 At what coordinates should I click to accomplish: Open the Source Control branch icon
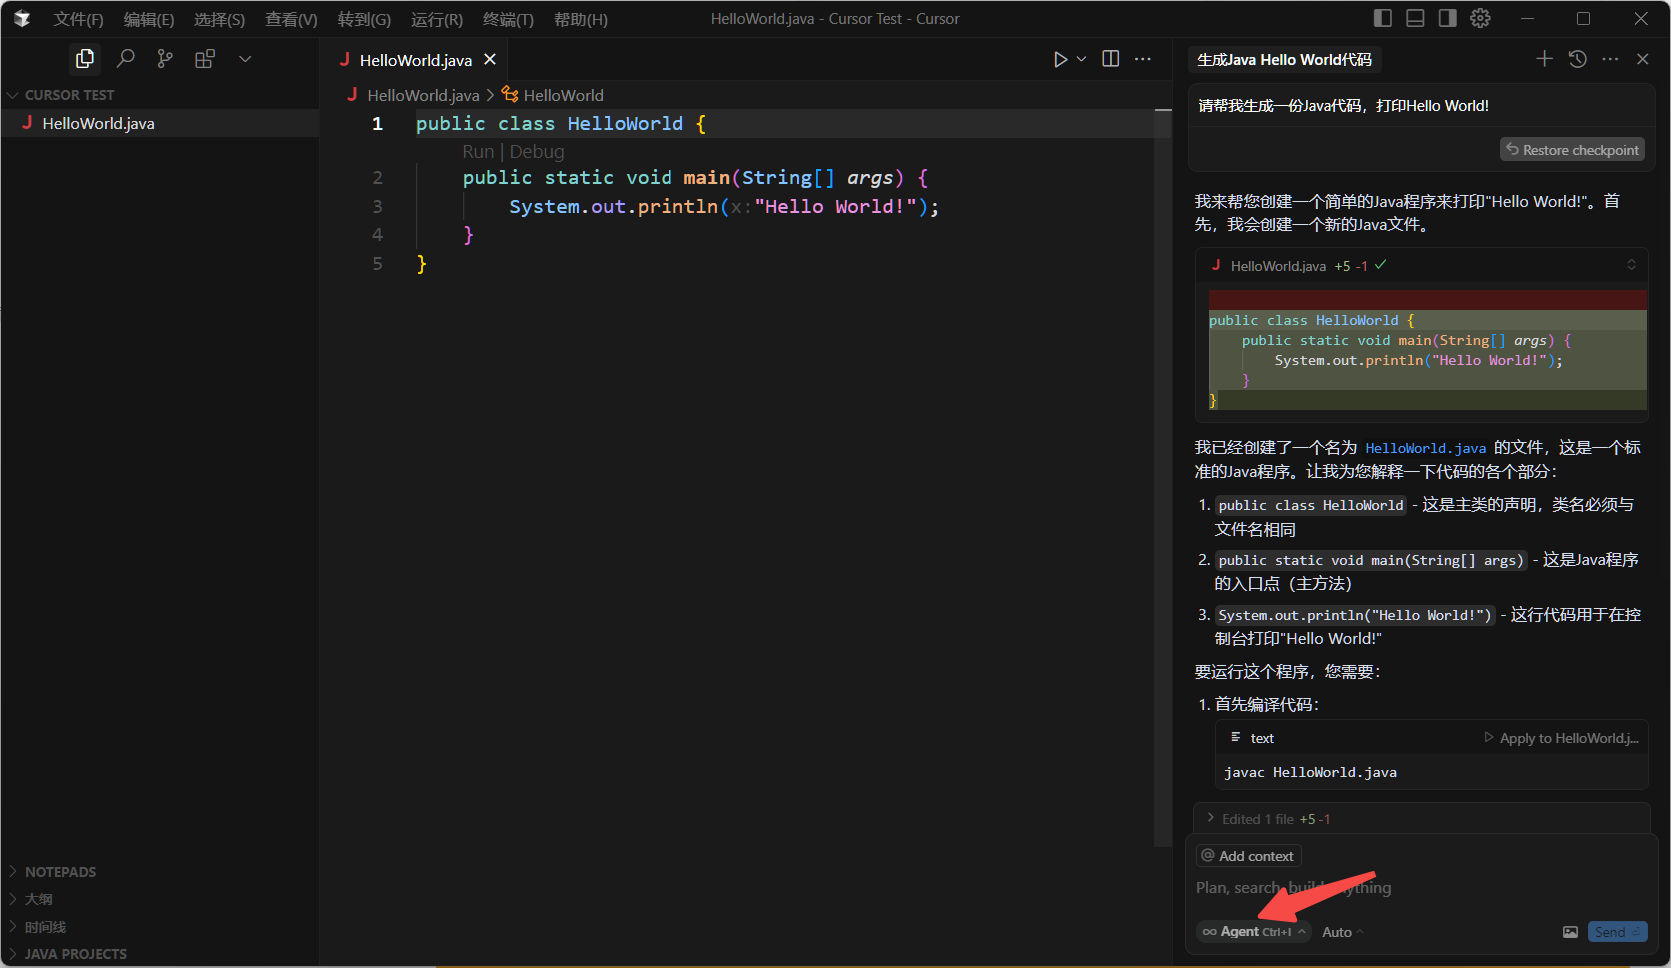165,59
